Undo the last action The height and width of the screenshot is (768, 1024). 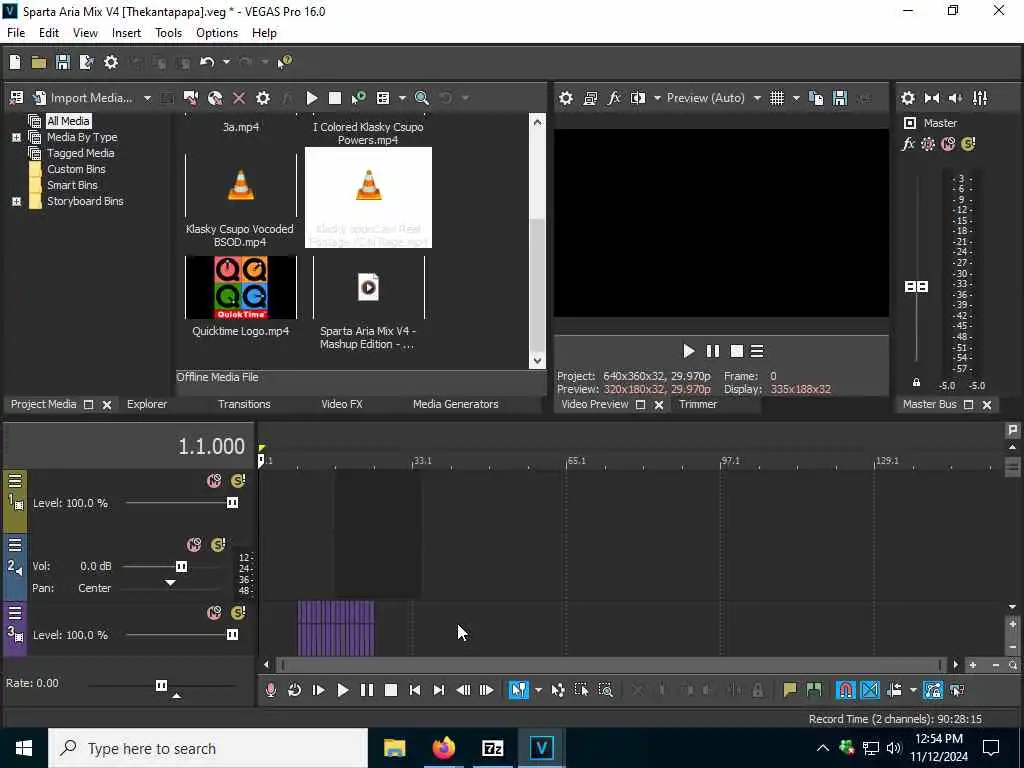[x=207, y=62]
